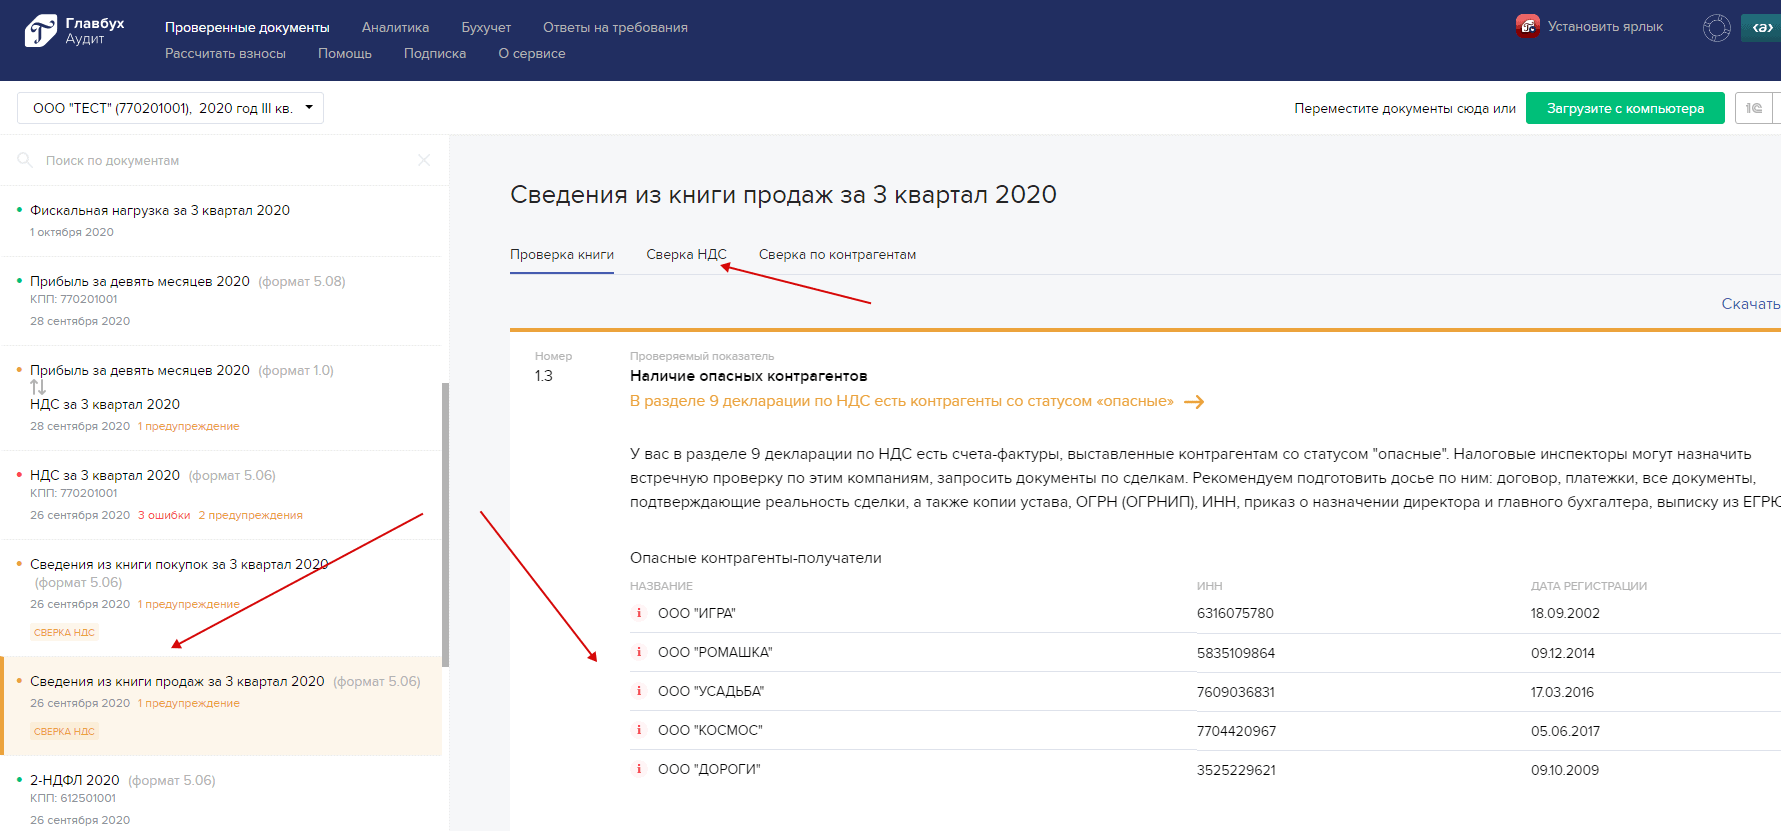The height and width of the screenshot is (831, 1781).
Task: Click the document list vertical scrollbar
Action: click(445, 524)
